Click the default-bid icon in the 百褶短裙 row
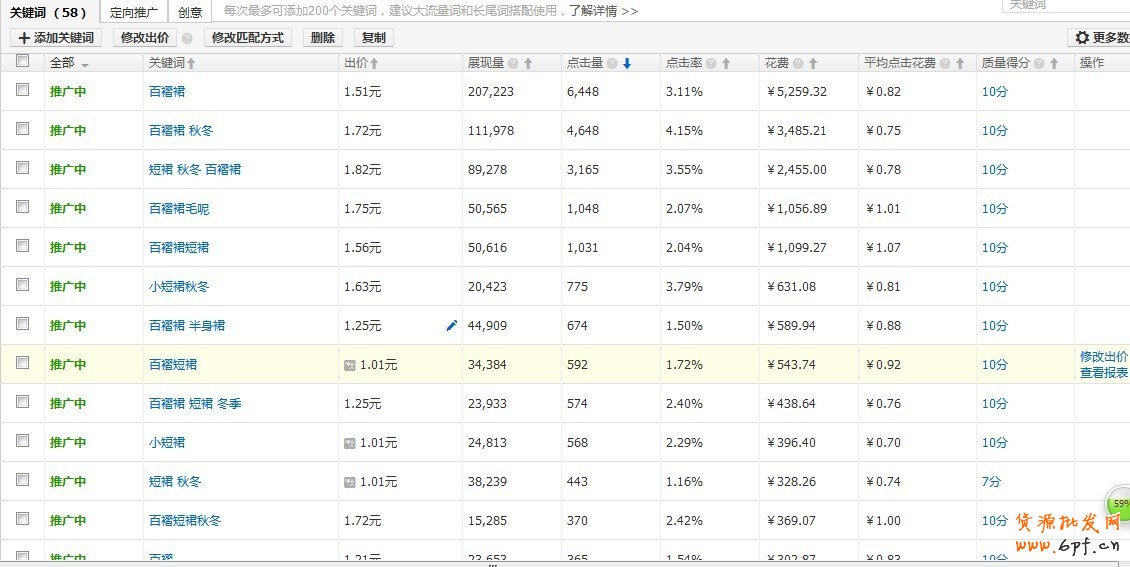This screenshot has height=567, width=1130. pos(350,365)
